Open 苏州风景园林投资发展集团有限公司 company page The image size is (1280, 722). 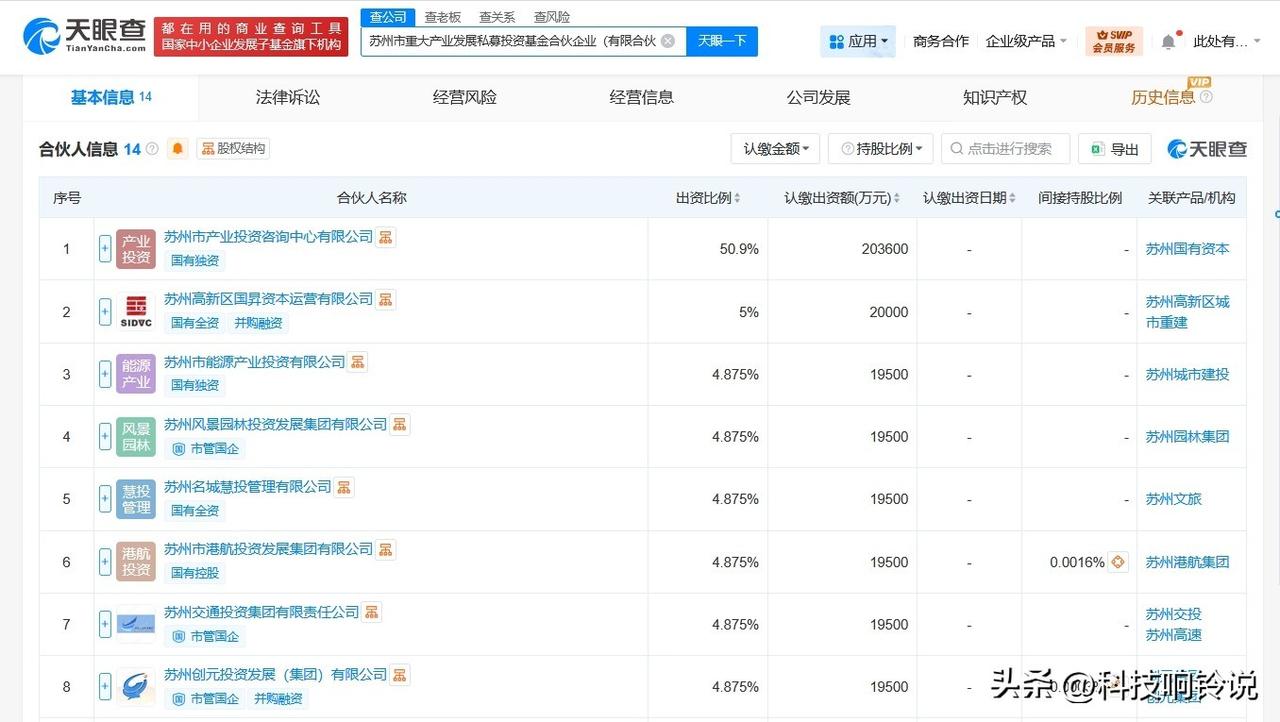[x=275, y=424]
